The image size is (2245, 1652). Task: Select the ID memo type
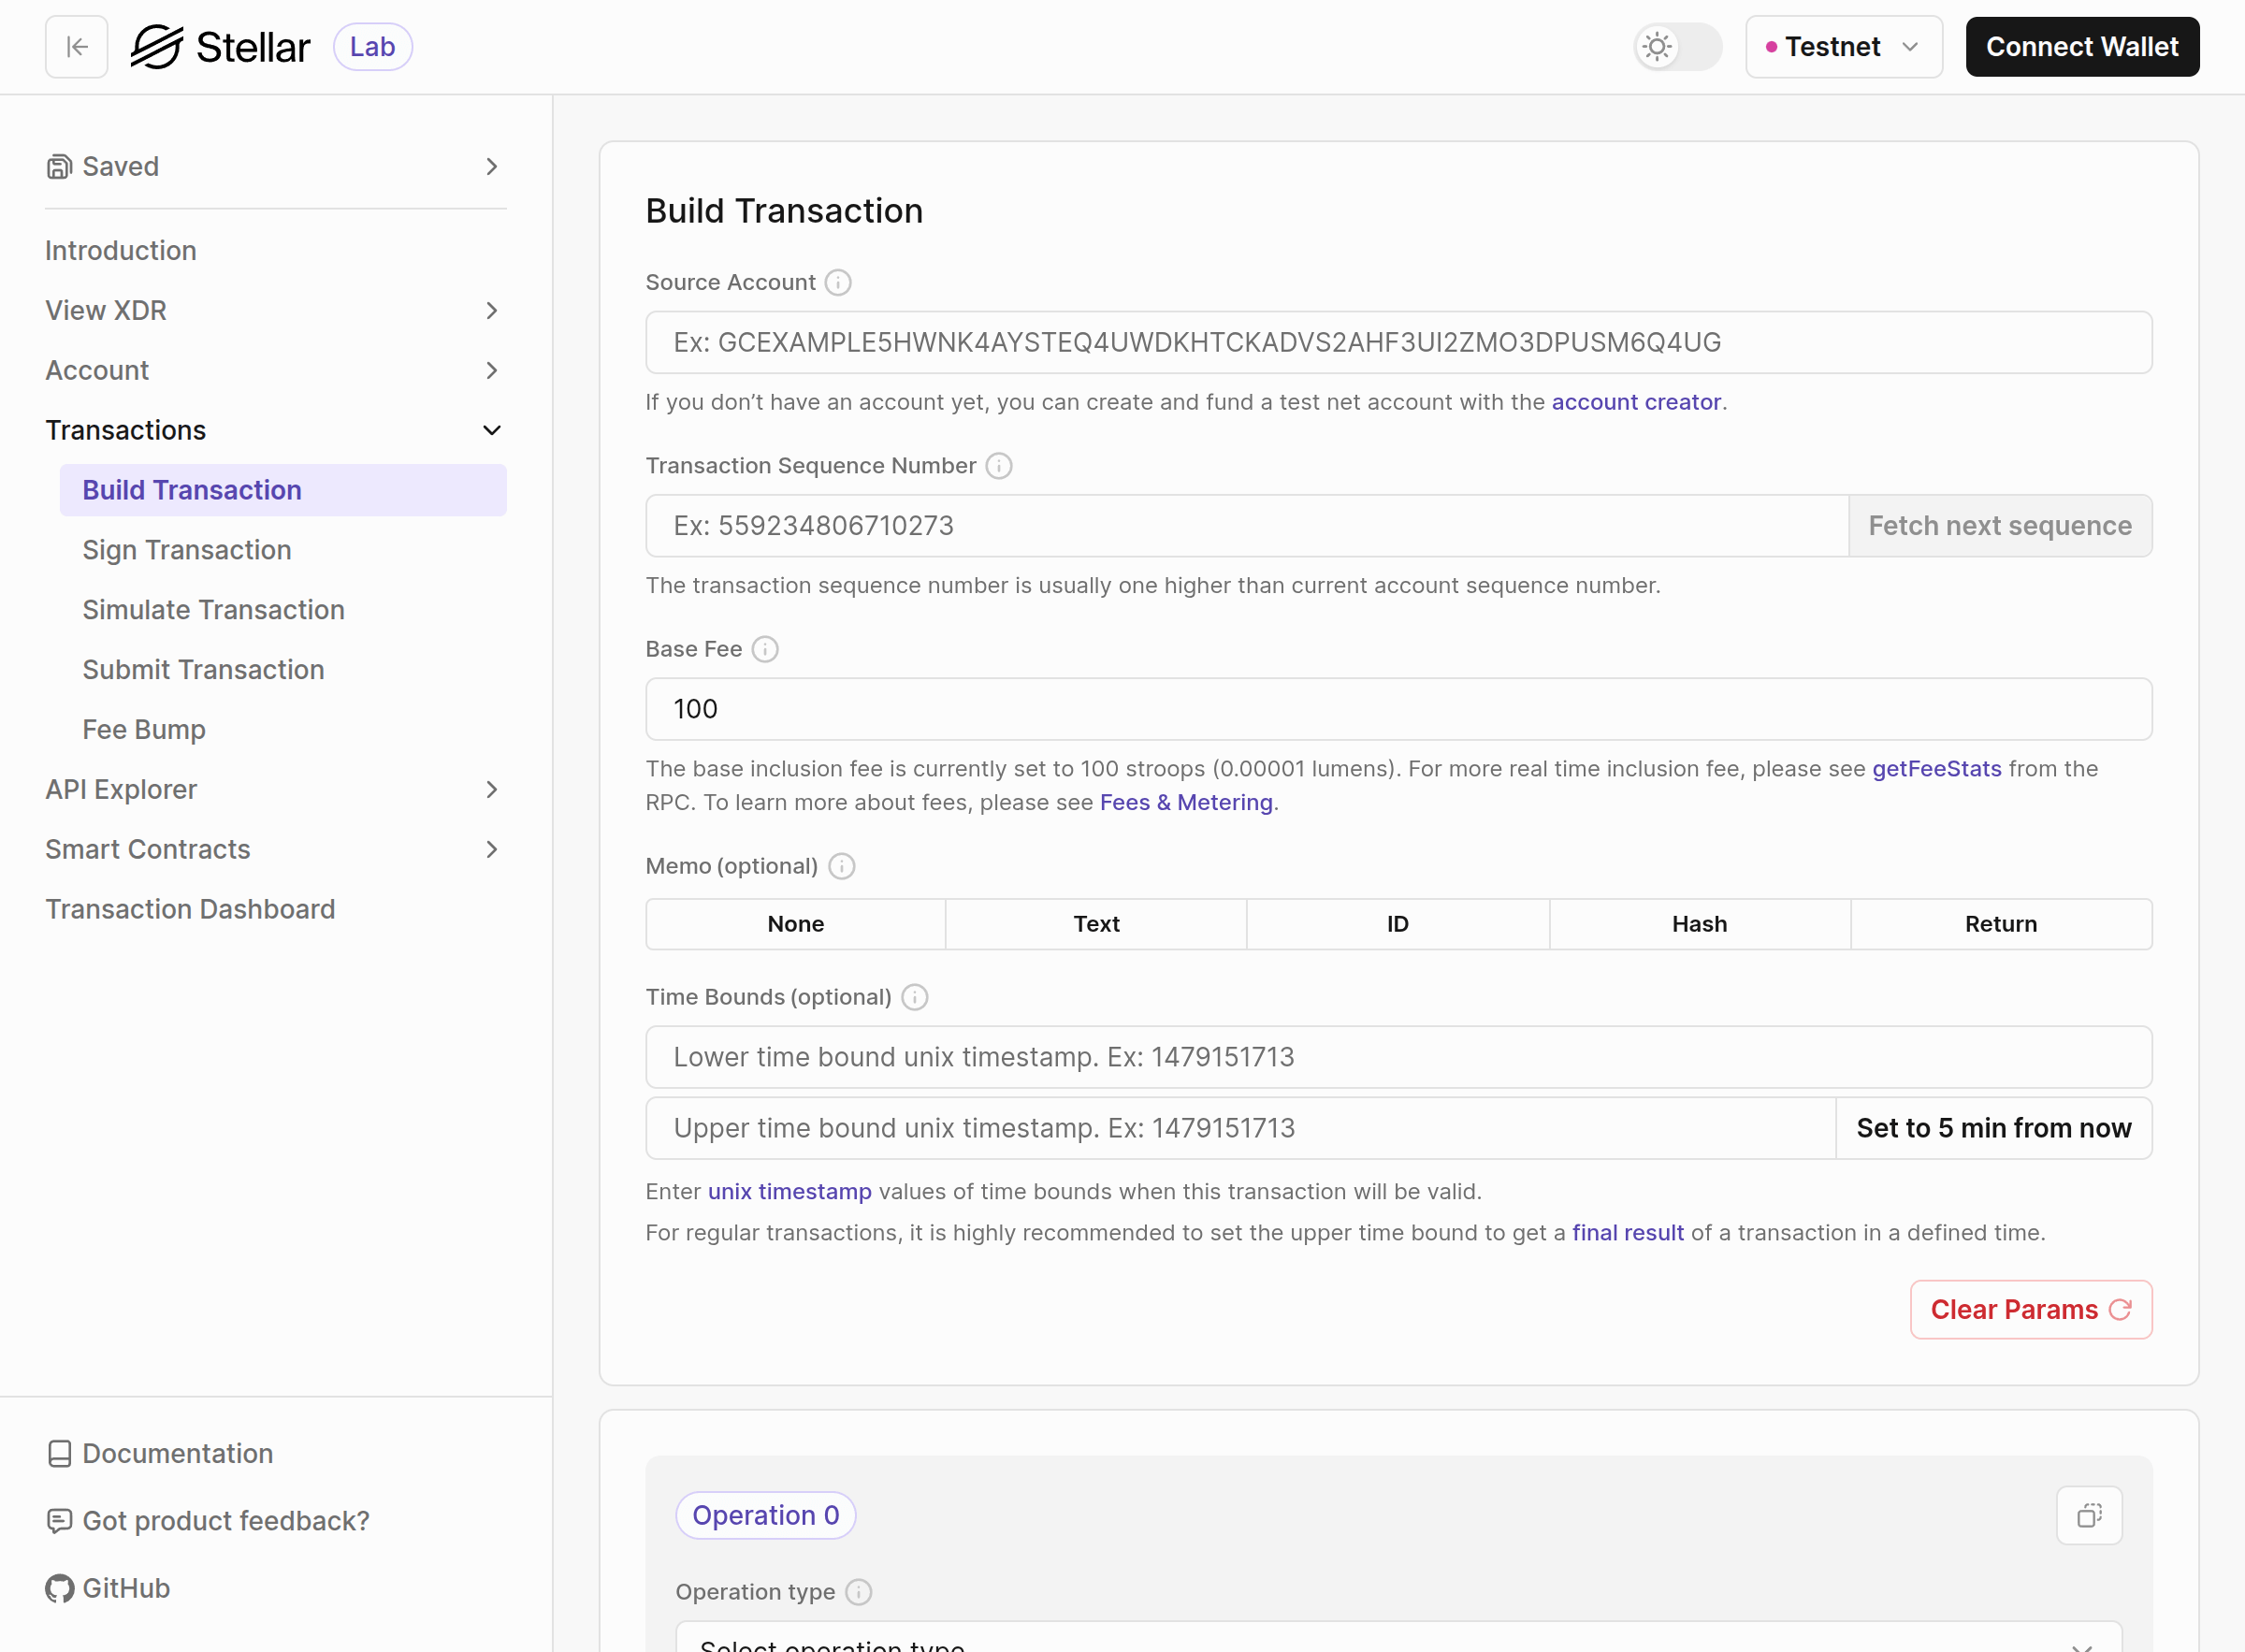(1397, 923)
